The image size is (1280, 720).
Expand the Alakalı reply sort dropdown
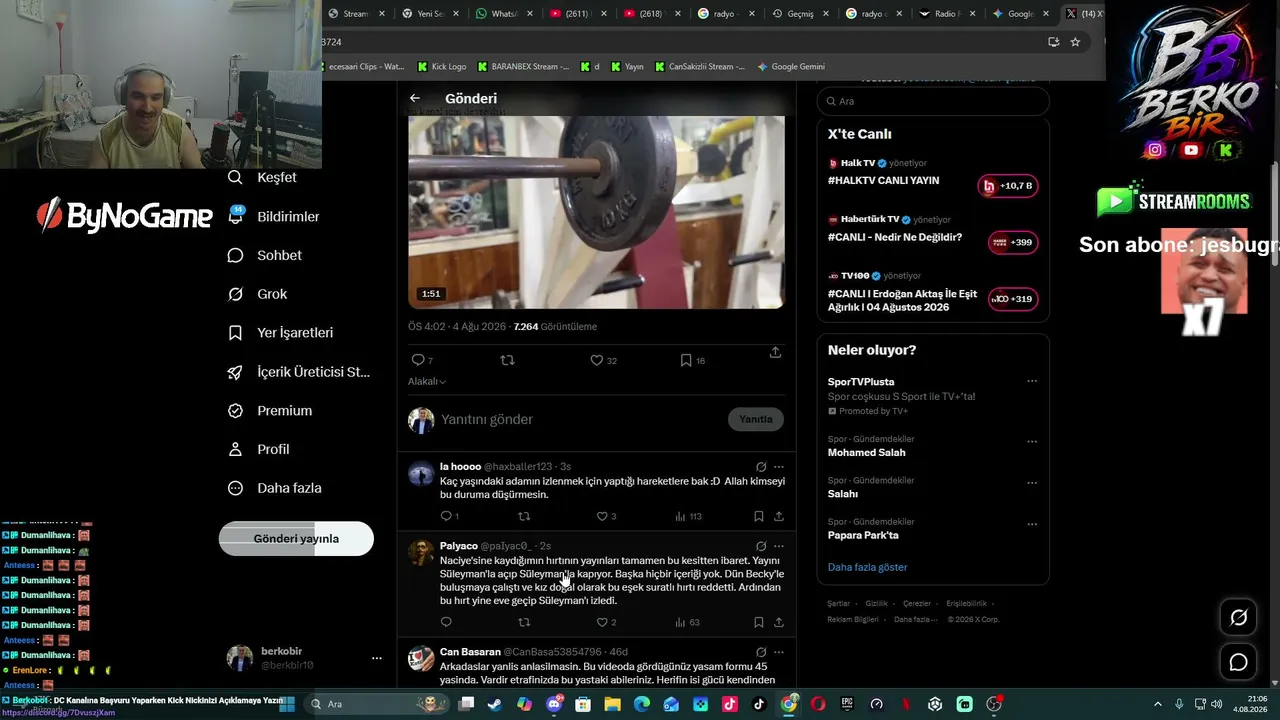click(427, 381)
